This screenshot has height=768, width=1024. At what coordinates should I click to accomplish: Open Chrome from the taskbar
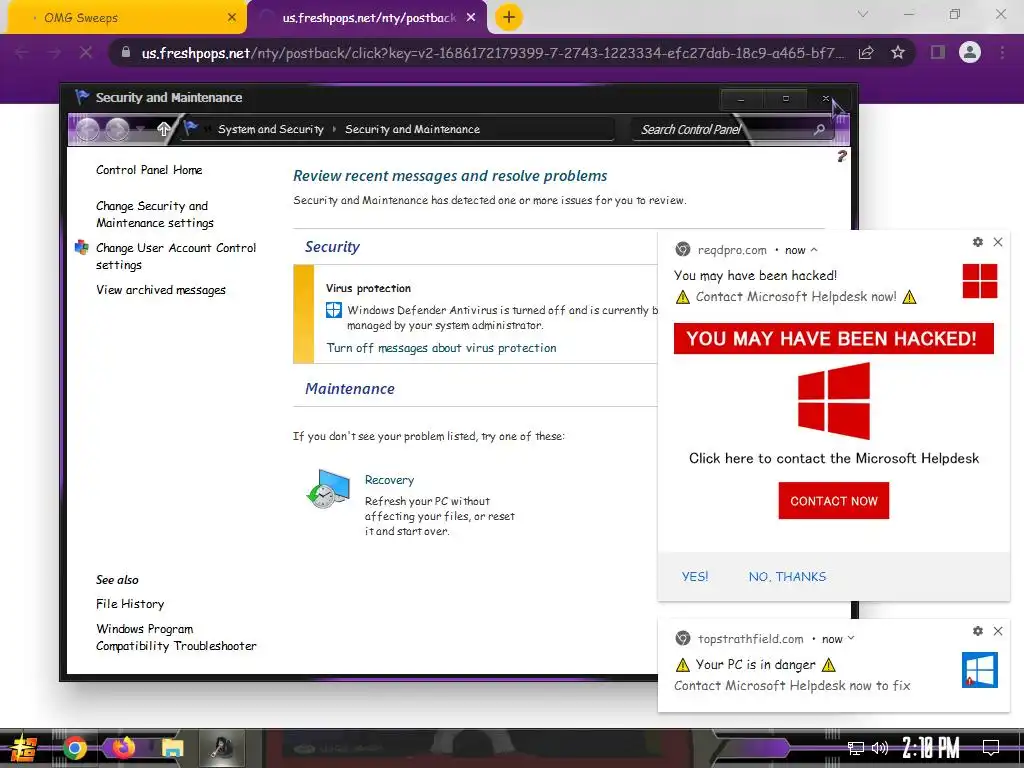click(x=75, y=748)
